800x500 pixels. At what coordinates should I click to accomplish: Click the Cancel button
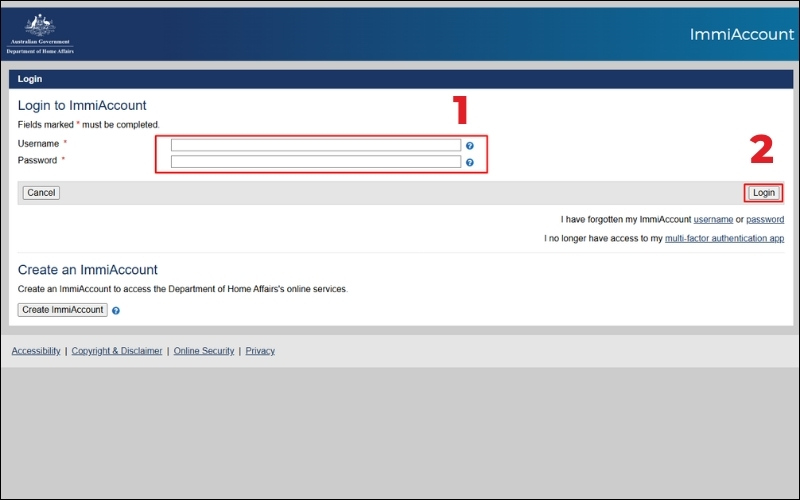[x=41, y=193]
